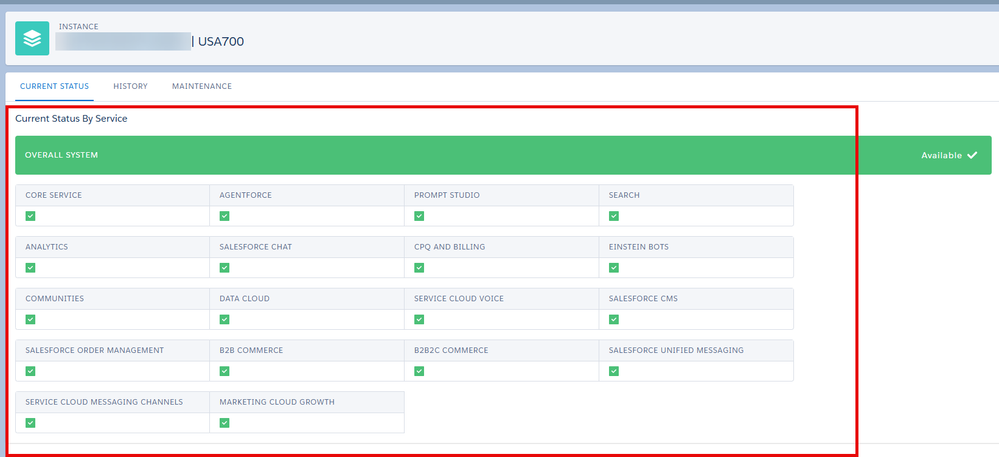Click the Core Service green status icon

click(x=31, y=216)
